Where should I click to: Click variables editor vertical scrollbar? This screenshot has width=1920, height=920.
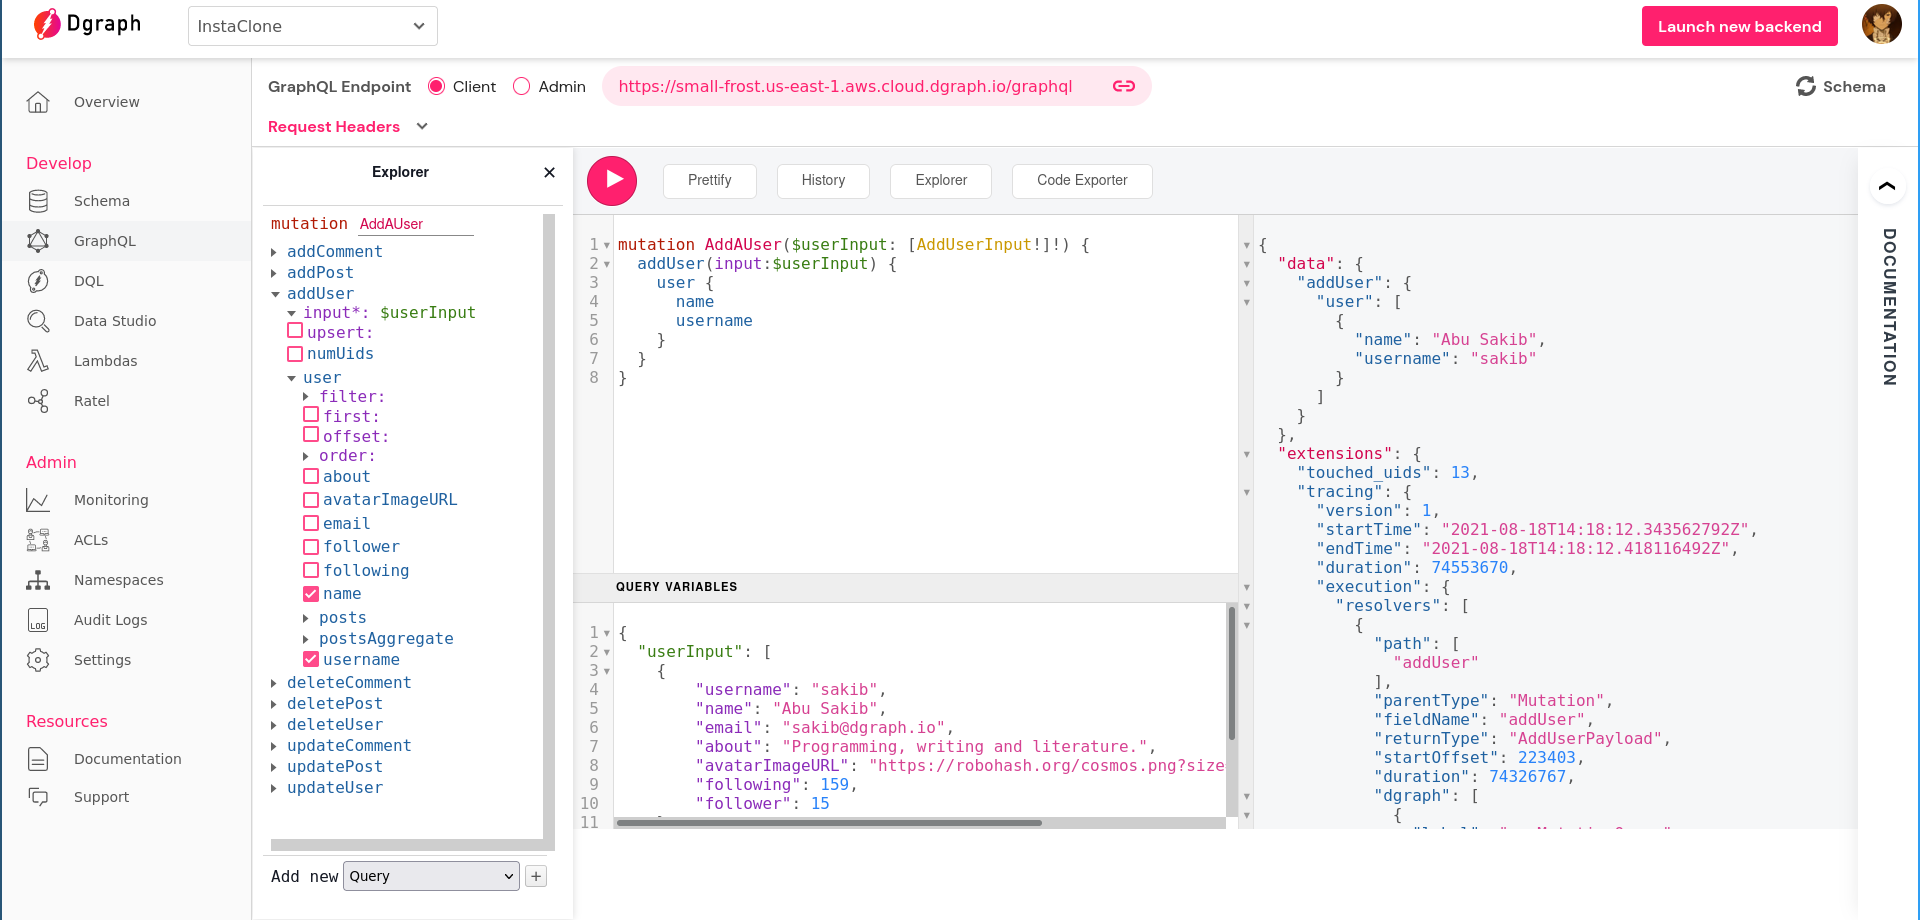point(1232,672)
